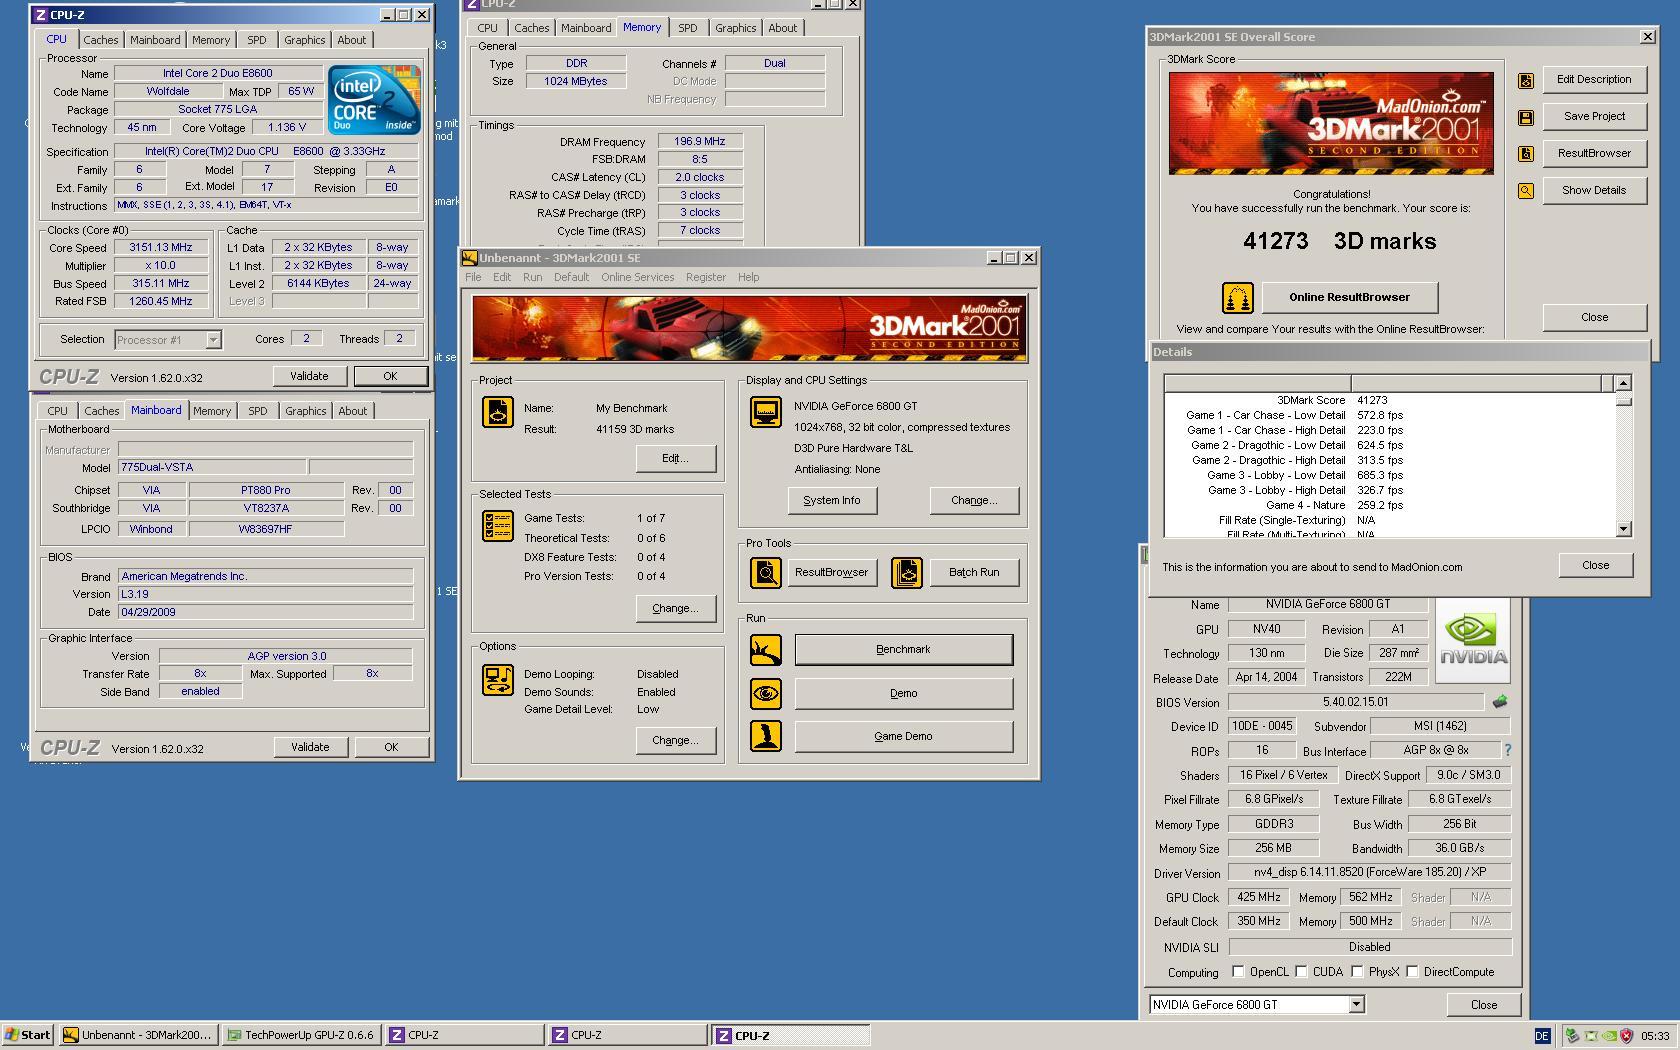Click Change in Display and CPU Settings
Image resolution: width=1680 pixels, height=1050 pixels.
point(974,500)
